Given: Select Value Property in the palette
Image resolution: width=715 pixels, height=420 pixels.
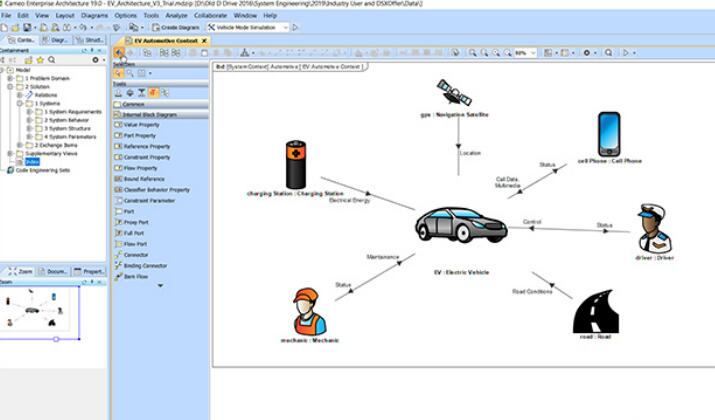Looking at the screenshot, I should 138,125.
